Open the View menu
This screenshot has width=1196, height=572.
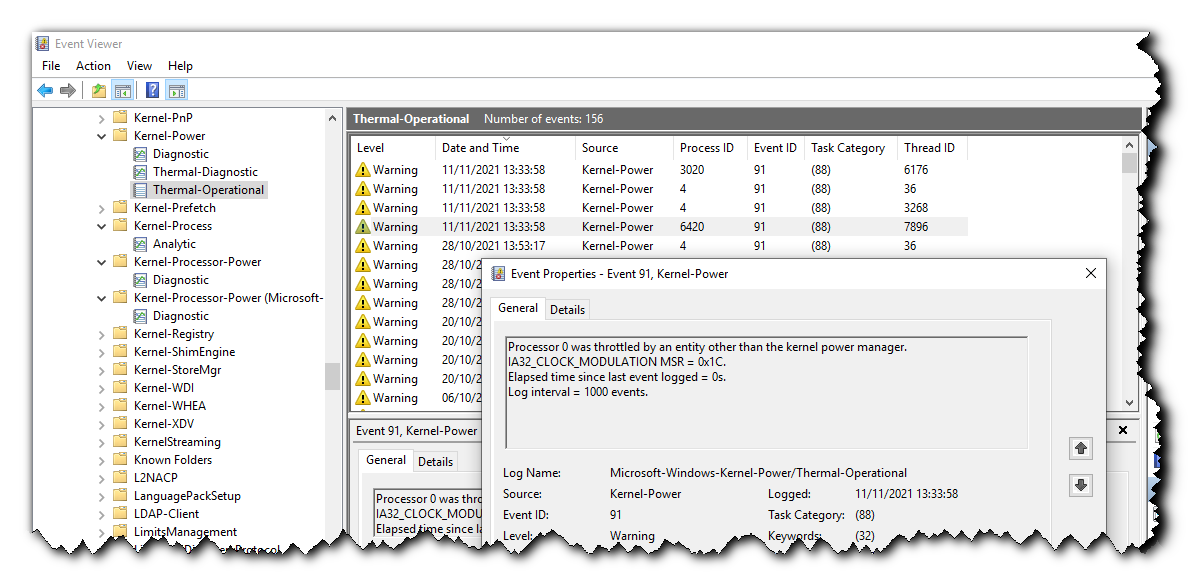(140, 66)
